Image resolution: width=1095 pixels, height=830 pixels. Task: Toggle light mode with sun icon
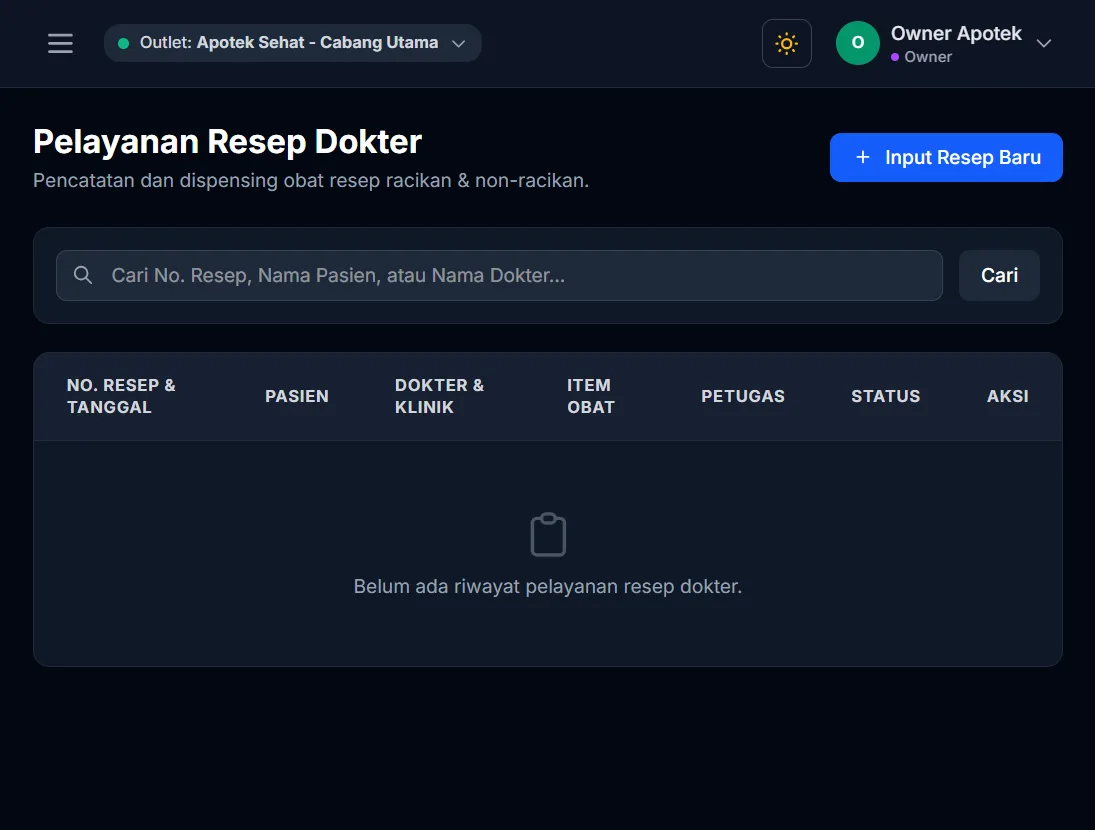tap(786, 43)
